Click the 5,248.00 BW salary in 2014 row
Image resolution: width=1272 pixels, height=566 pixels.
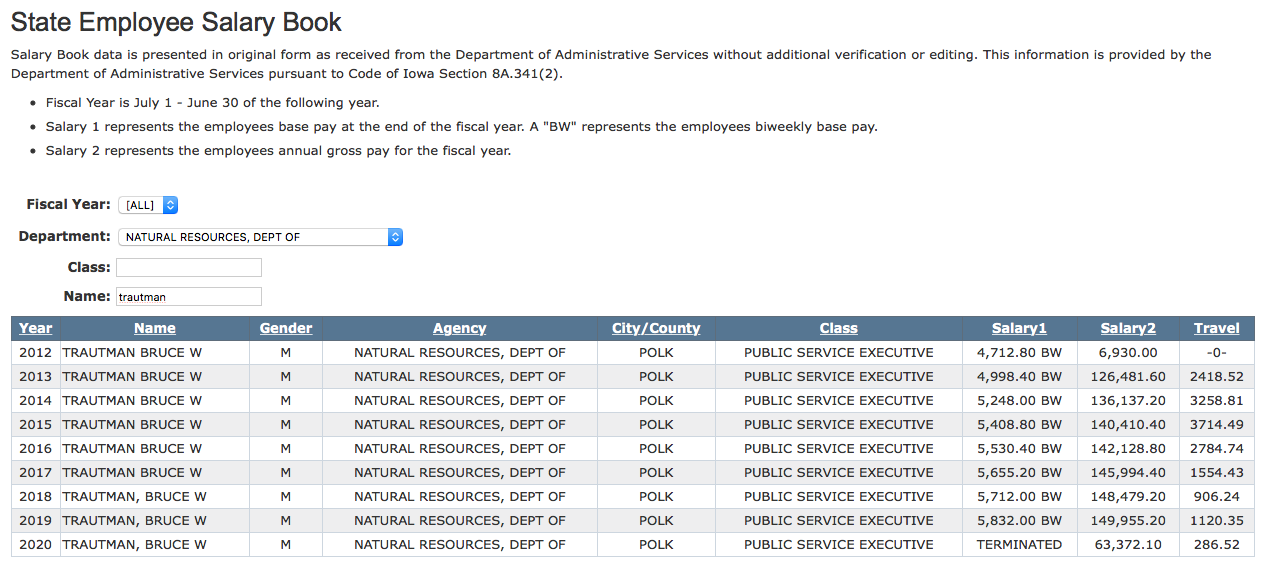tap(1019, 401)
